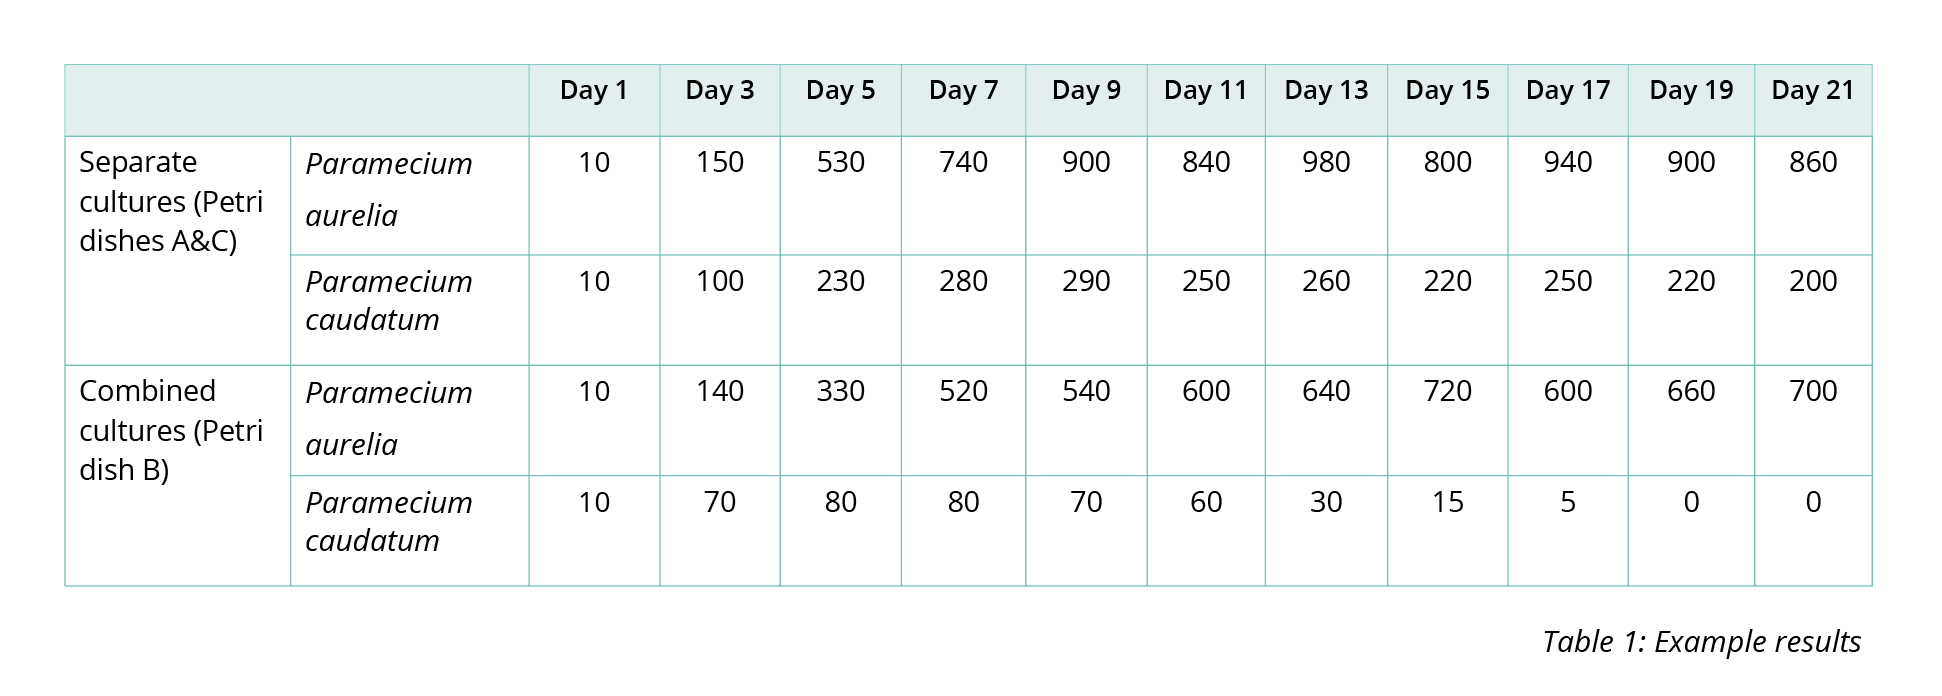
Task: Select the cell with value 100
Action: pos(720,281)
